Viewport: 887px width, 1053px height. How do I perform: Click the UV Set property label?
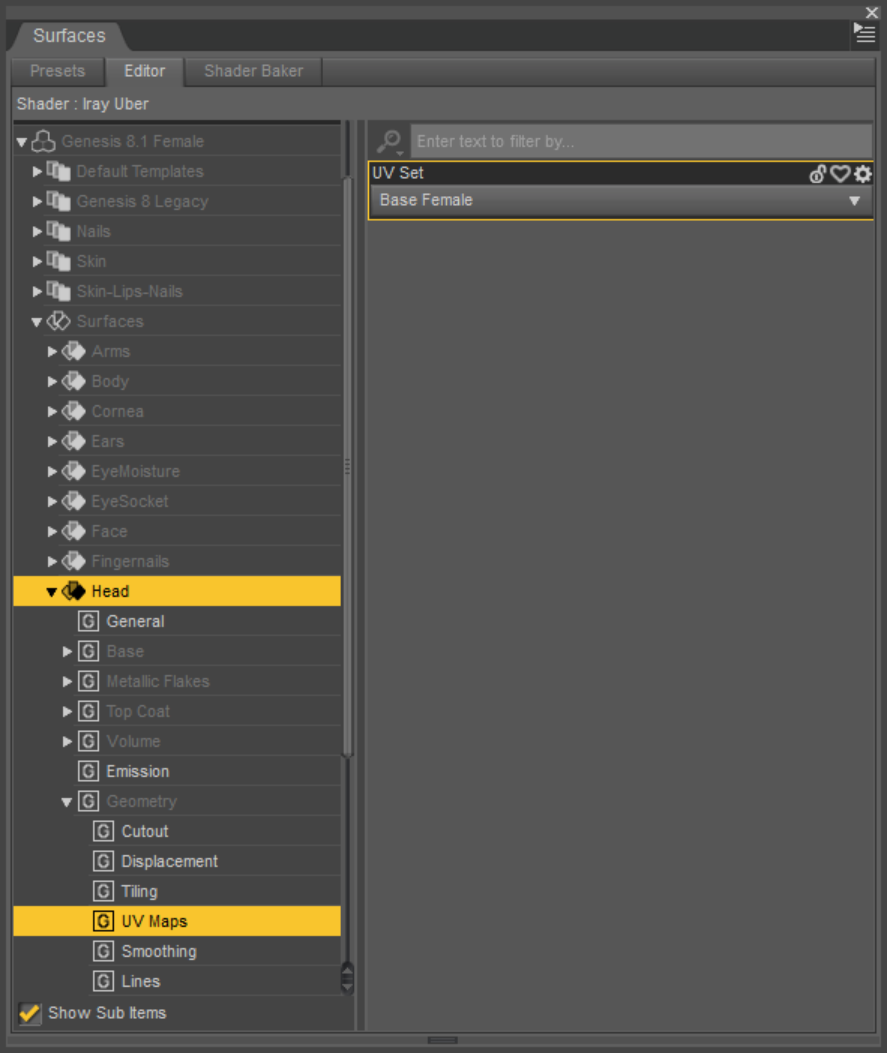[398, 173]
